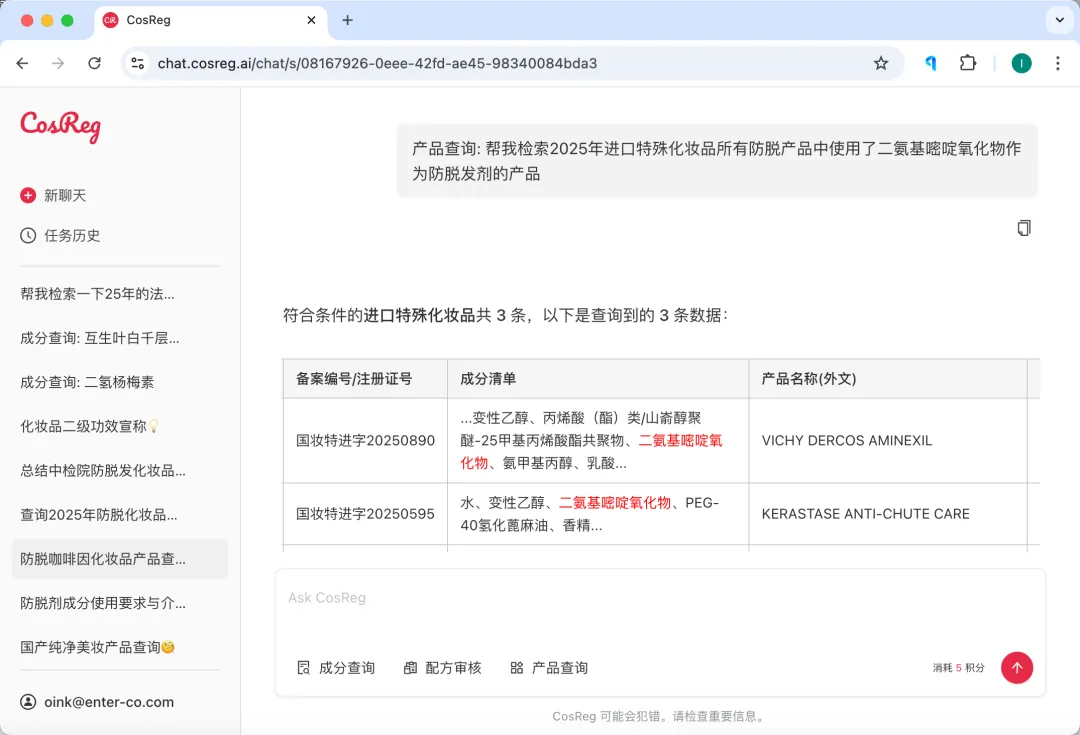The width and height of the screenshot is (1080, 735).
Task: Click the forward navigation arrow
Action: point(58,63)
